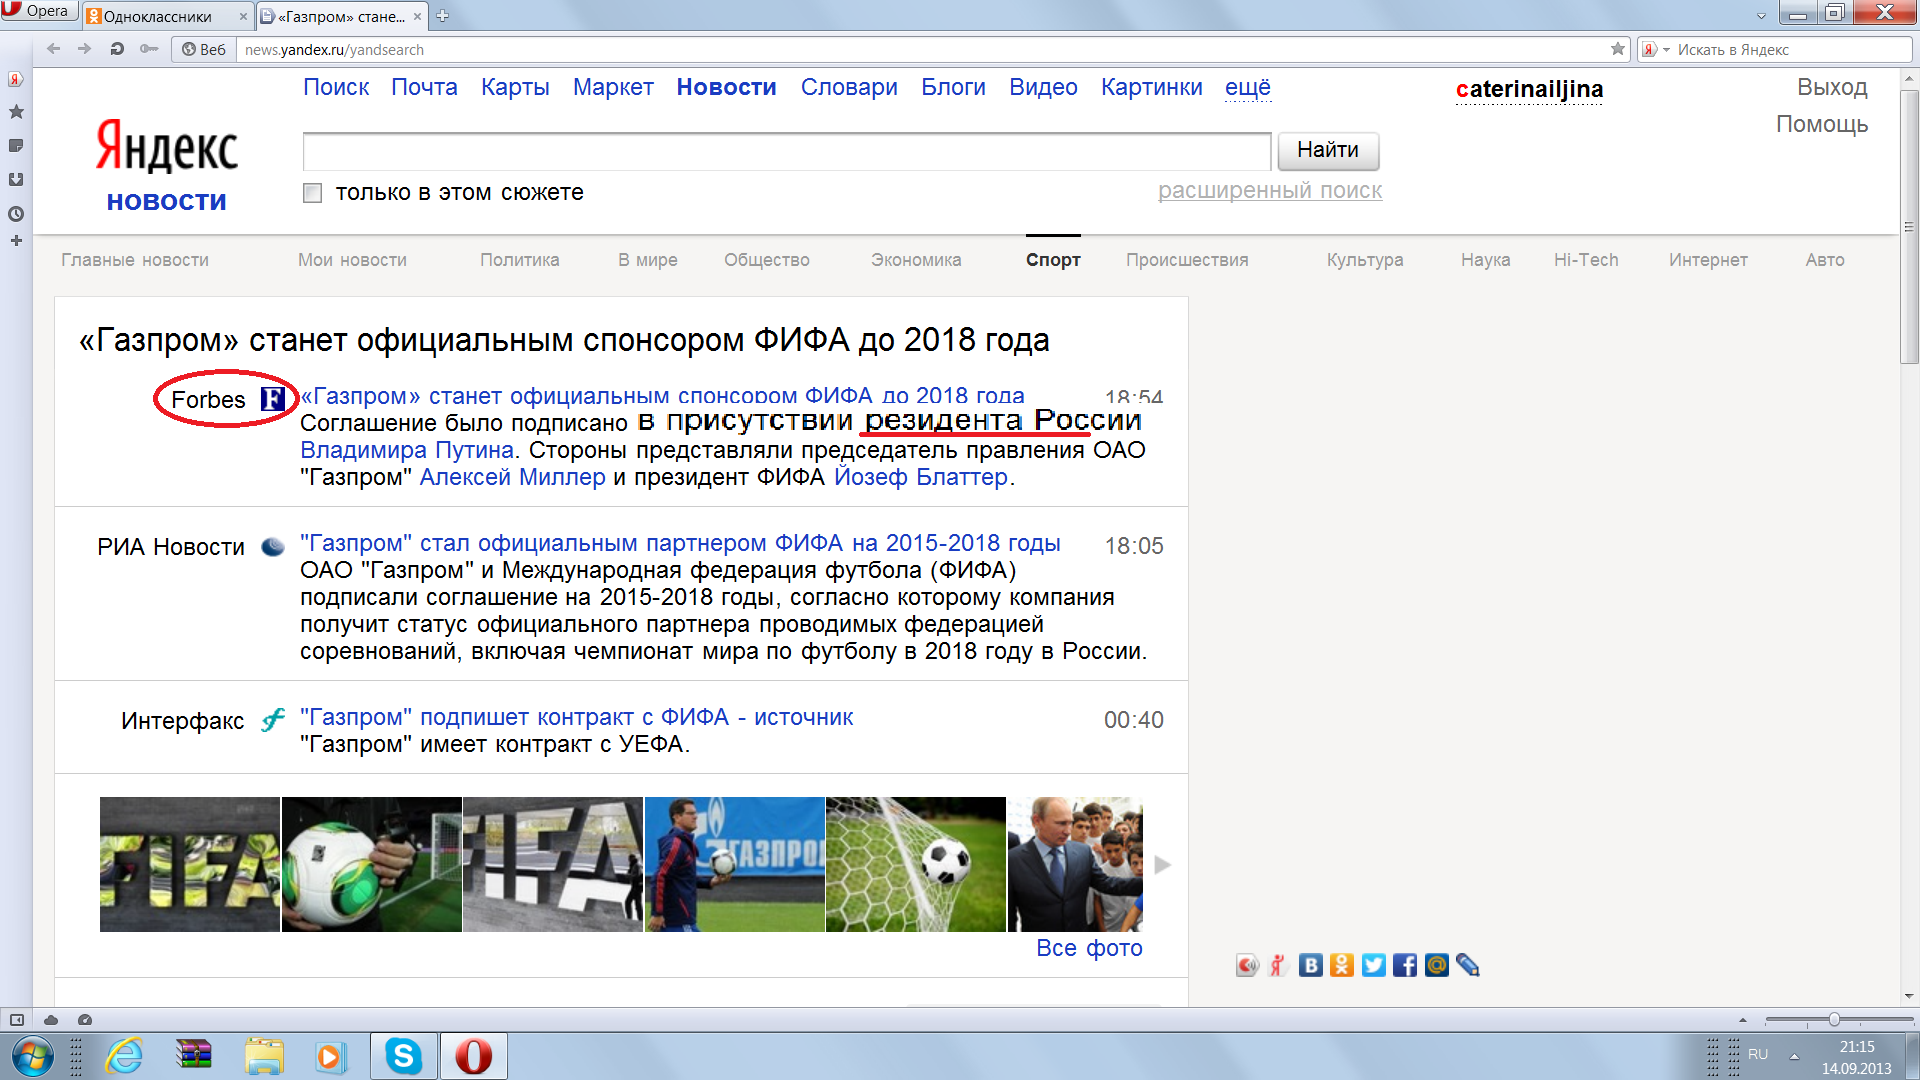This screenshot has width=1920, height=1080.
Task: Toggle the Opera panel sidebar button
Action: tap(17, 1020)
